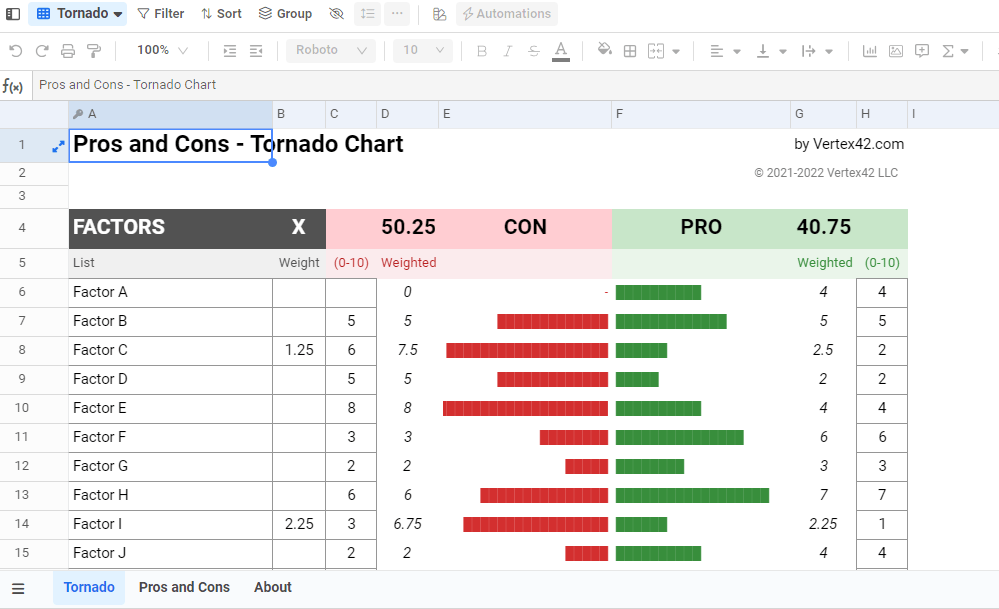Click the vertical align icon
999x609 pixels.
coord(763,51)
